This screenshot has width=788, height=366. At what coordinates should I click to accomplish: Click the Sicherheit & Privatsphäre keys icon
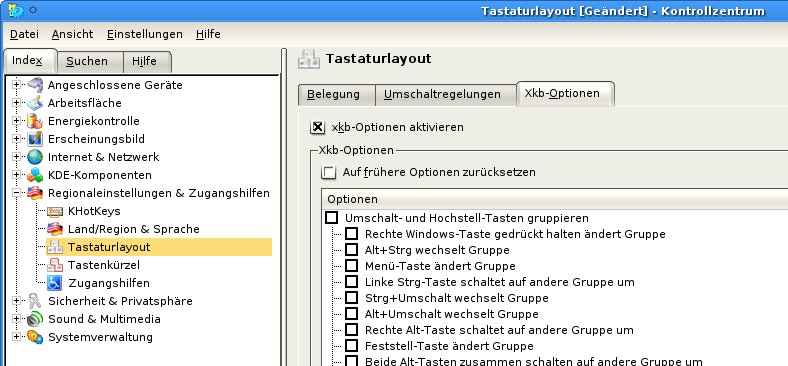tap(35, 301)
